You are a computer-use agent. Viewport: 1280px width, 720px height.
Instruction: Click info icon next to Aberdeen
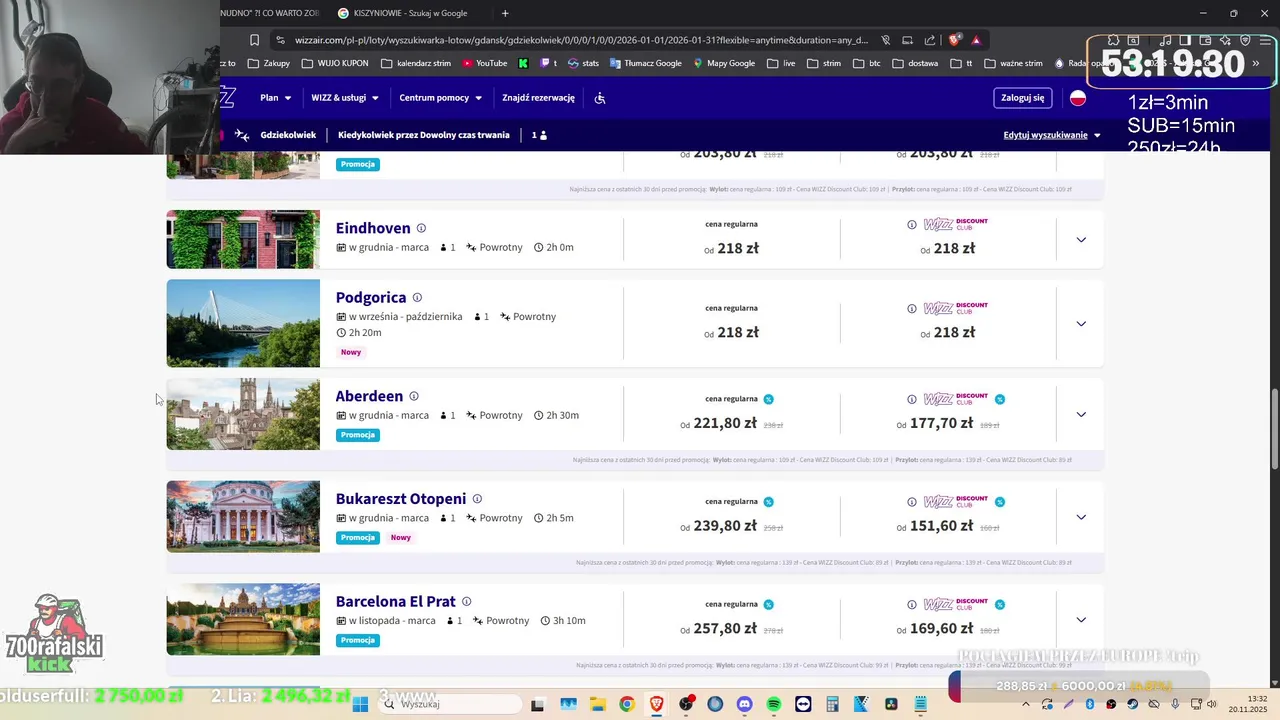point(414,396)
